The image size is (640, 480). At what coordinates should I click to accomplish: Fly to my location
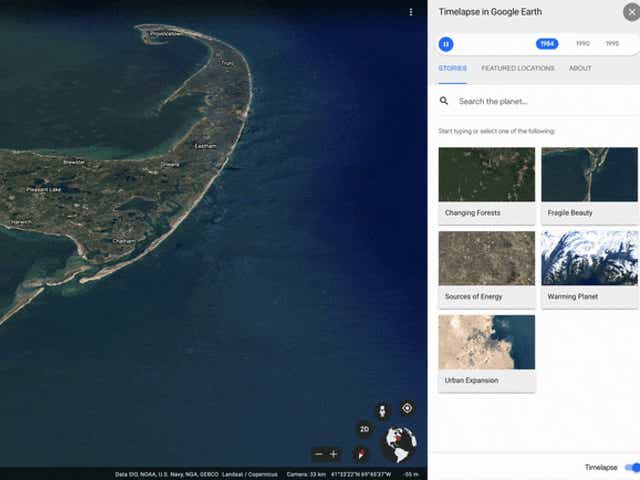click(x=407, y=408)
